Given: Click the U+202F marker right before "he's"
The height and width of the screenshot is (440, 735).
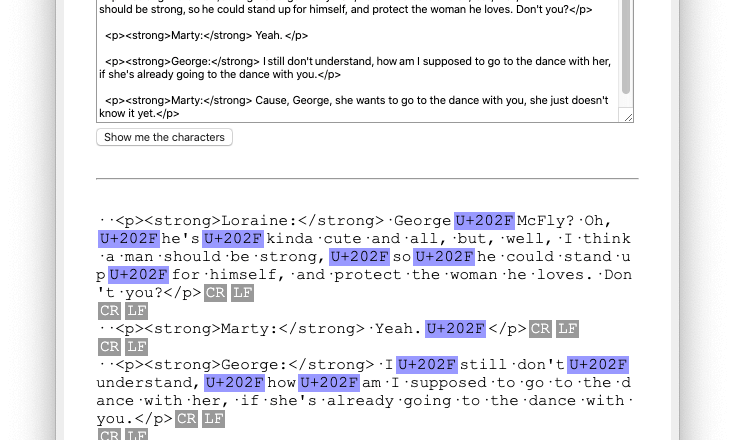Looking at the screenshot, I should 128,239.
